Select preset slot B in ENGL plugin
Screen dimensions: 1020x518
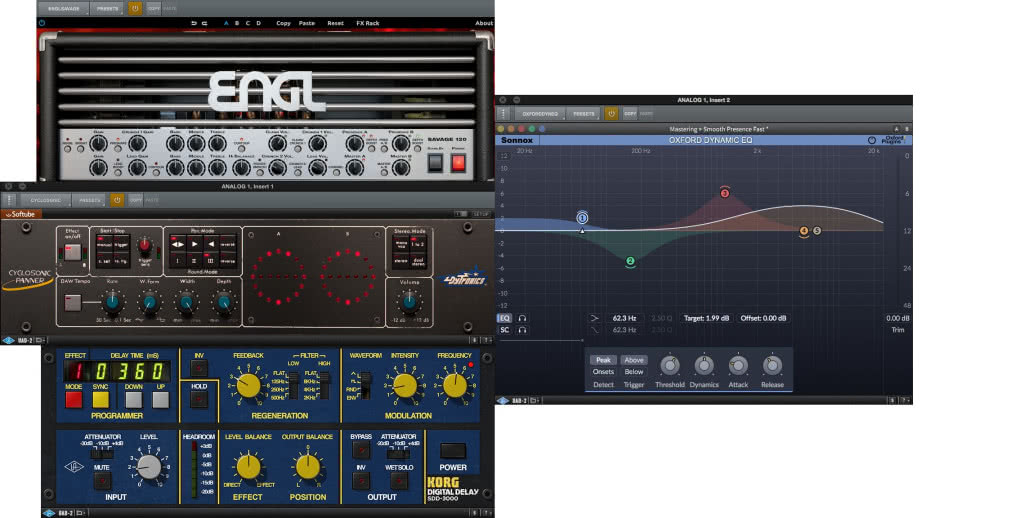coord(237,23)
